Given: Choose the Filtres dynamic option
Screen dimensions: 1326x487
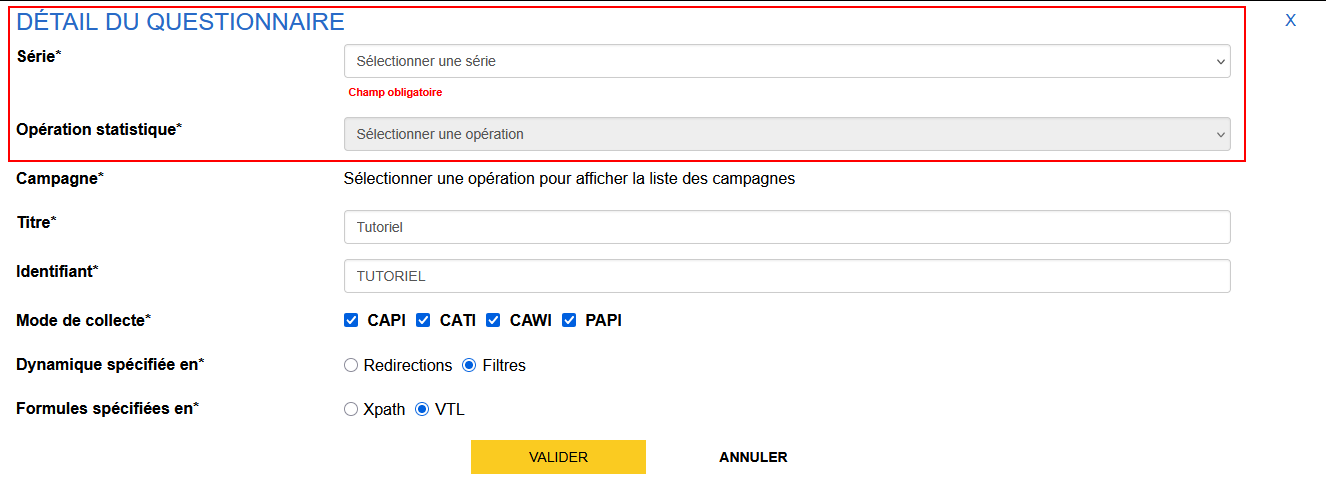Looking at the screenshot, I should (x=469, y=365).
